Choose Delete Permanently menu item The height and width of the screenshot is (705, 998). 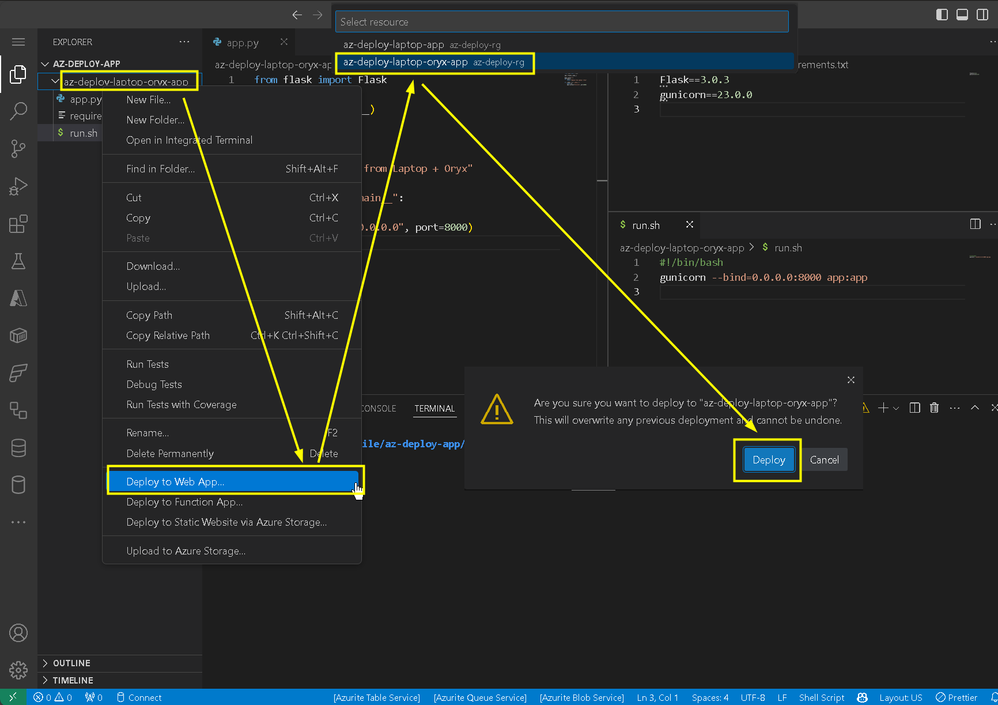233,454
